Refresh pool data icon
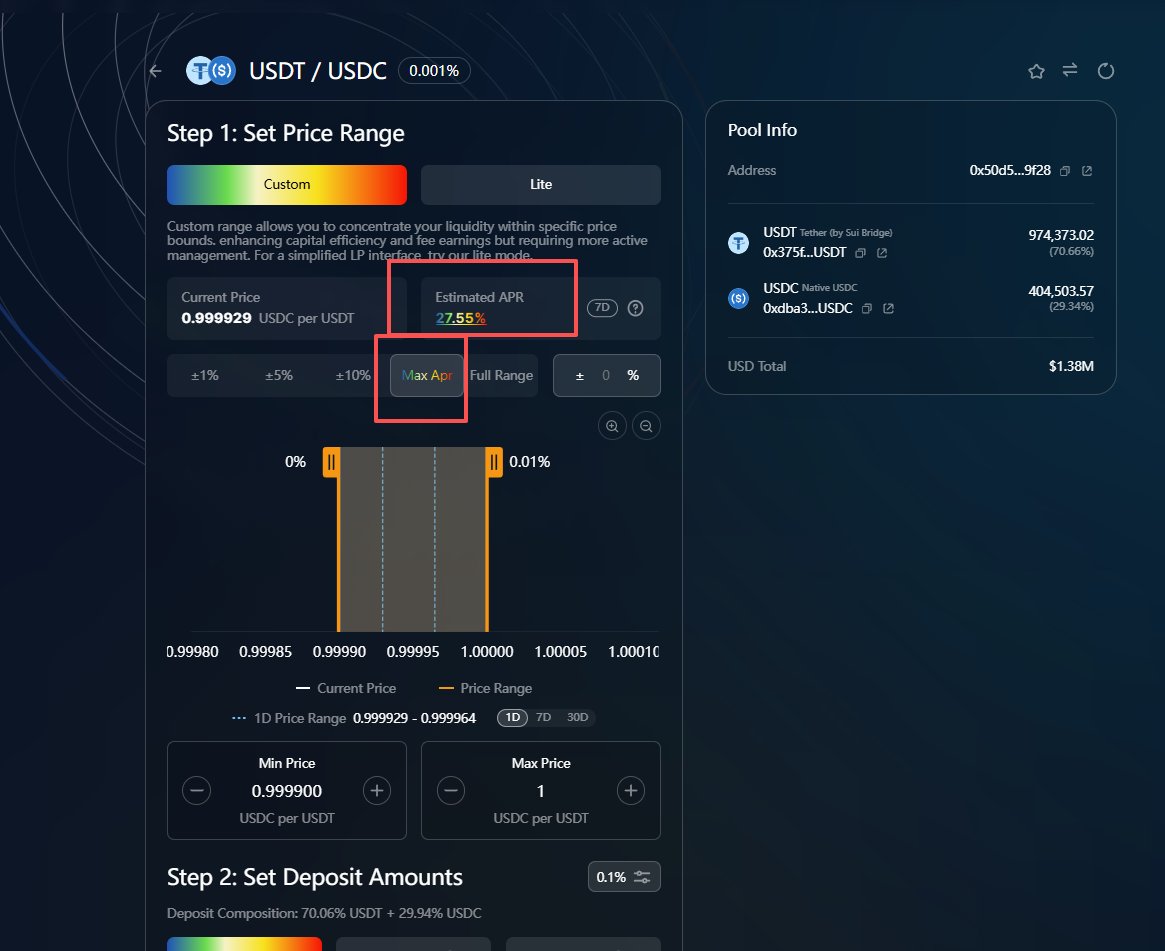The width and height of the screenshot is (1165, 951). coord(1106,71)
